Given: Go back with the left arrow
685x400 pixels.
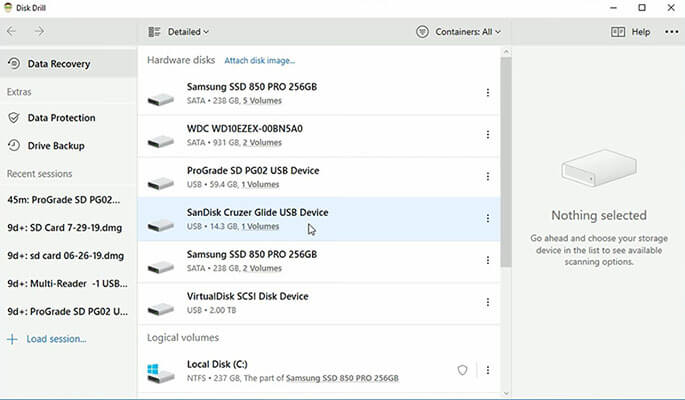Looking at the screenshot, I should [x=11, y=31].
